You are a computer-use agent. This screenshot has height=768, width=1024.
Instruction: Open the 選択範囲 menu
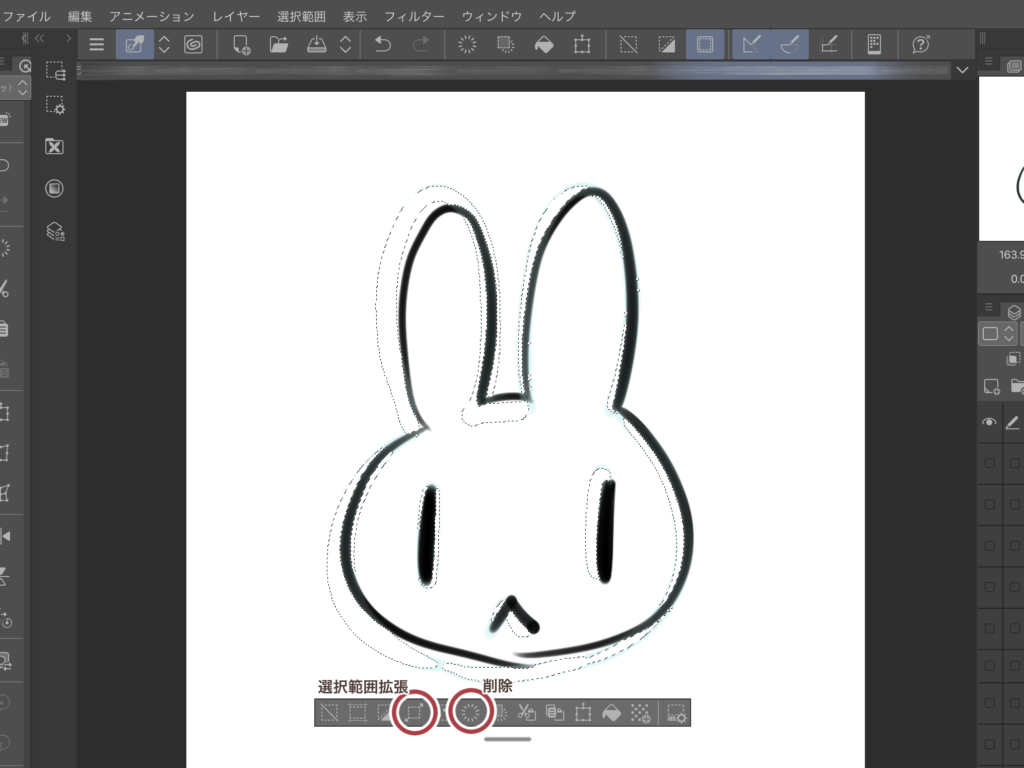coord(301,16)
